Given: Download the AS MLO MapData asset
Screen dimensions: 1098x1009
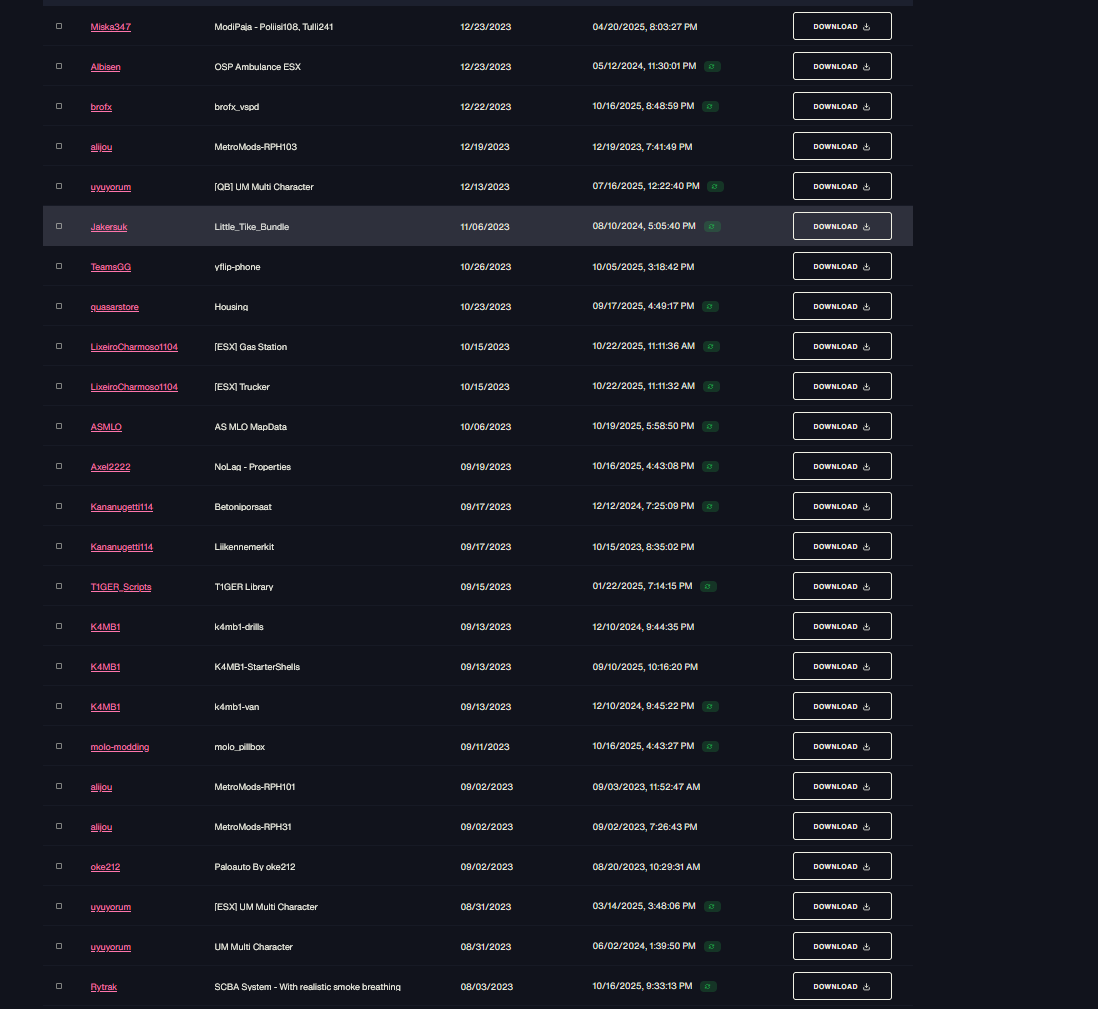Looking at the screenshot, I should point(842,426).
